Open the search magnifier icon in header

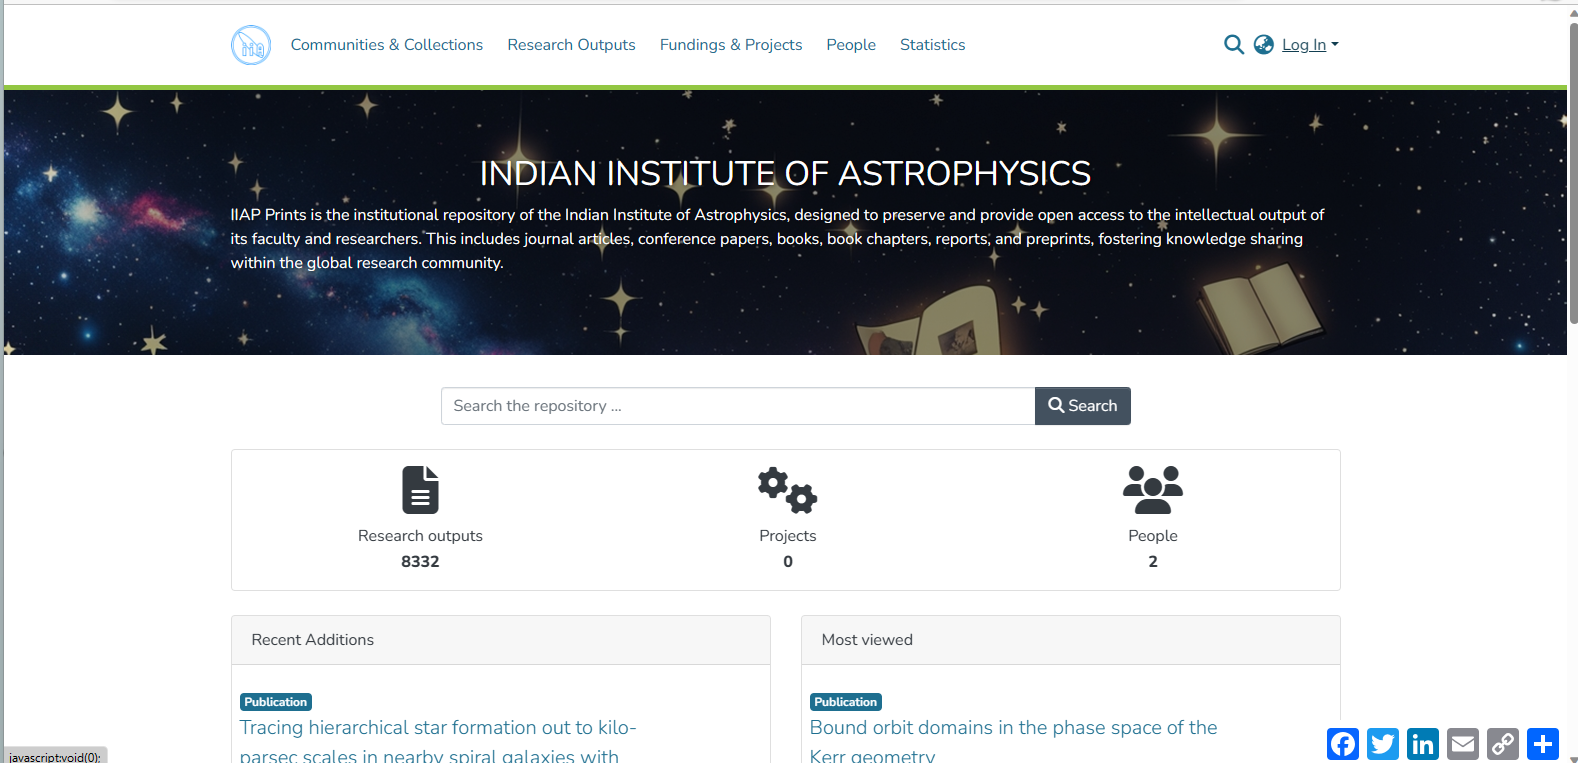[1234, 45]
